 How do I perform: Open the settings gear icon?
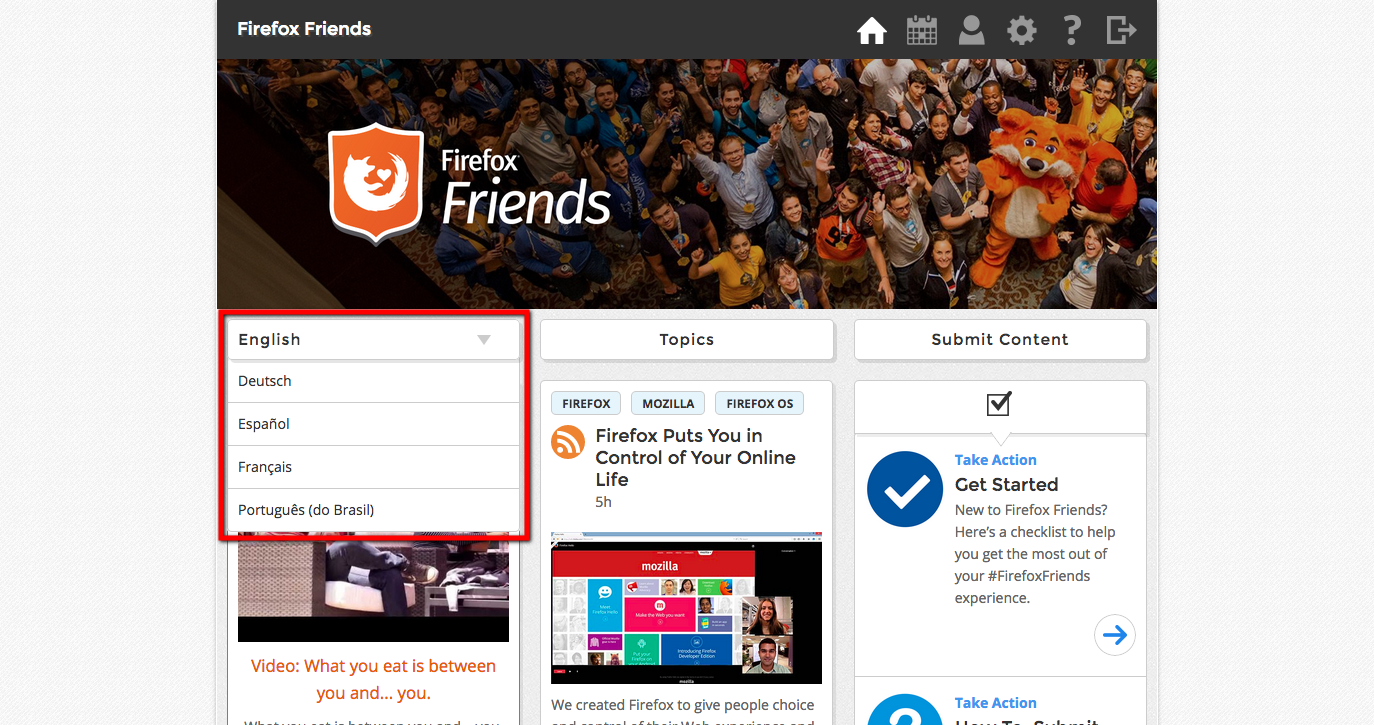click(1021, 30)
